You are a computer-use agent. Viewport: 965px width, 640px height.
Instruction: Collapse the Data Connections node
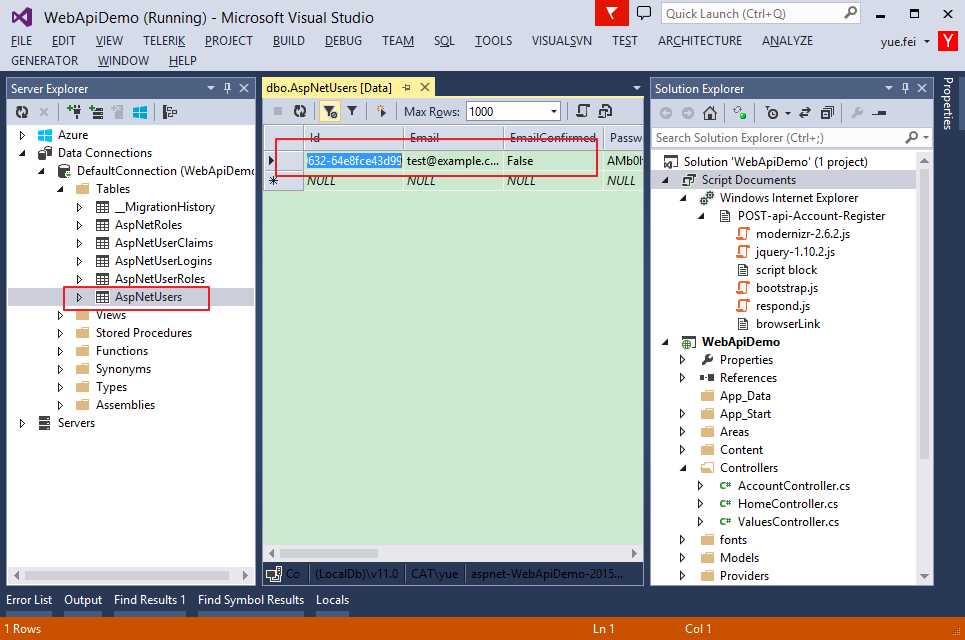(23, 153)
